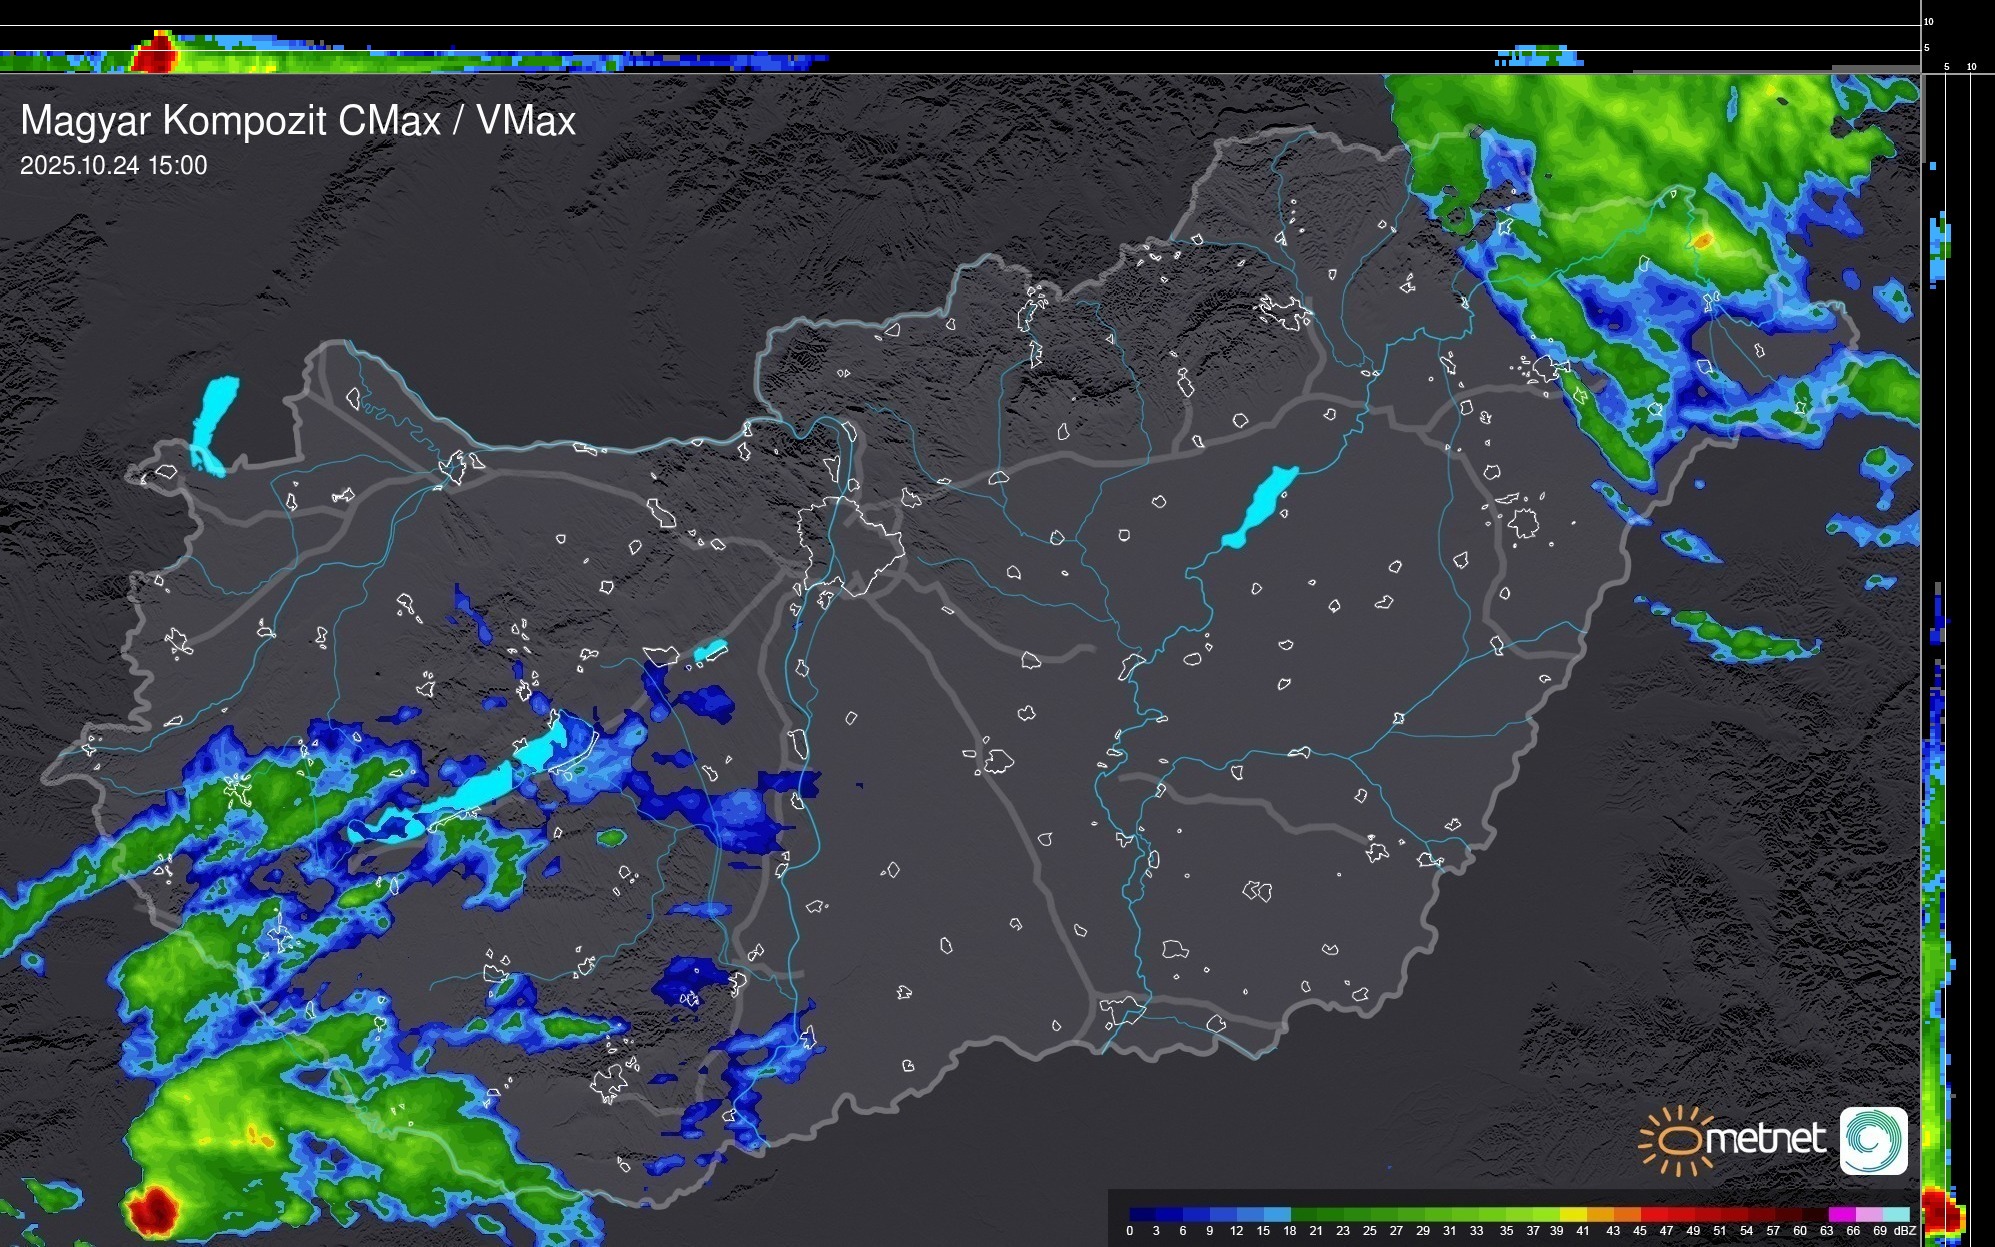Click the orange echo core in the northeast
1995x1247 pixels.
point(1702,240)
